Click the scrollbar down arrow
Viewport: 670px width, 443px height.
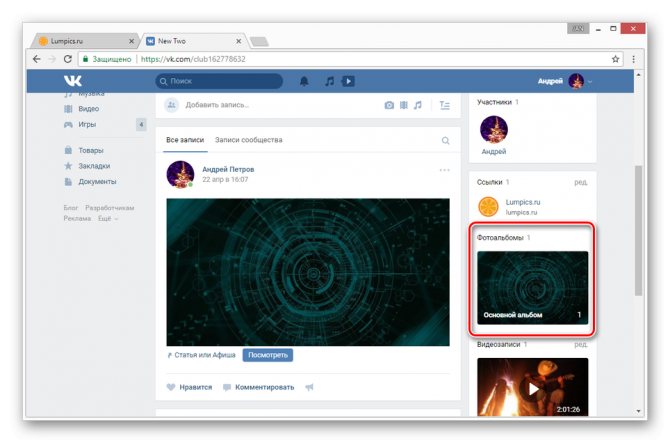[638, 411]
